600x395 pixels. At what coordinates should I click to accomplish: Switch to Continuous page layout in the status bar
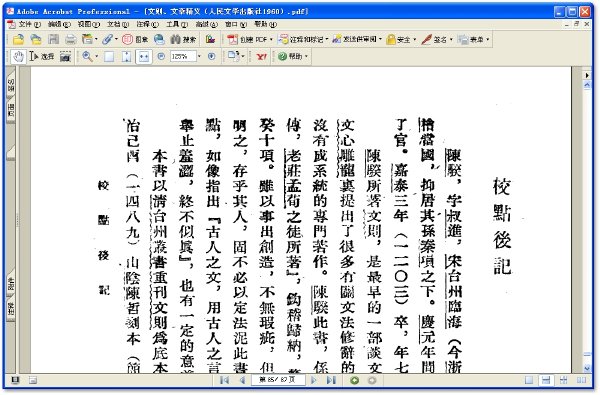(546, 380)
